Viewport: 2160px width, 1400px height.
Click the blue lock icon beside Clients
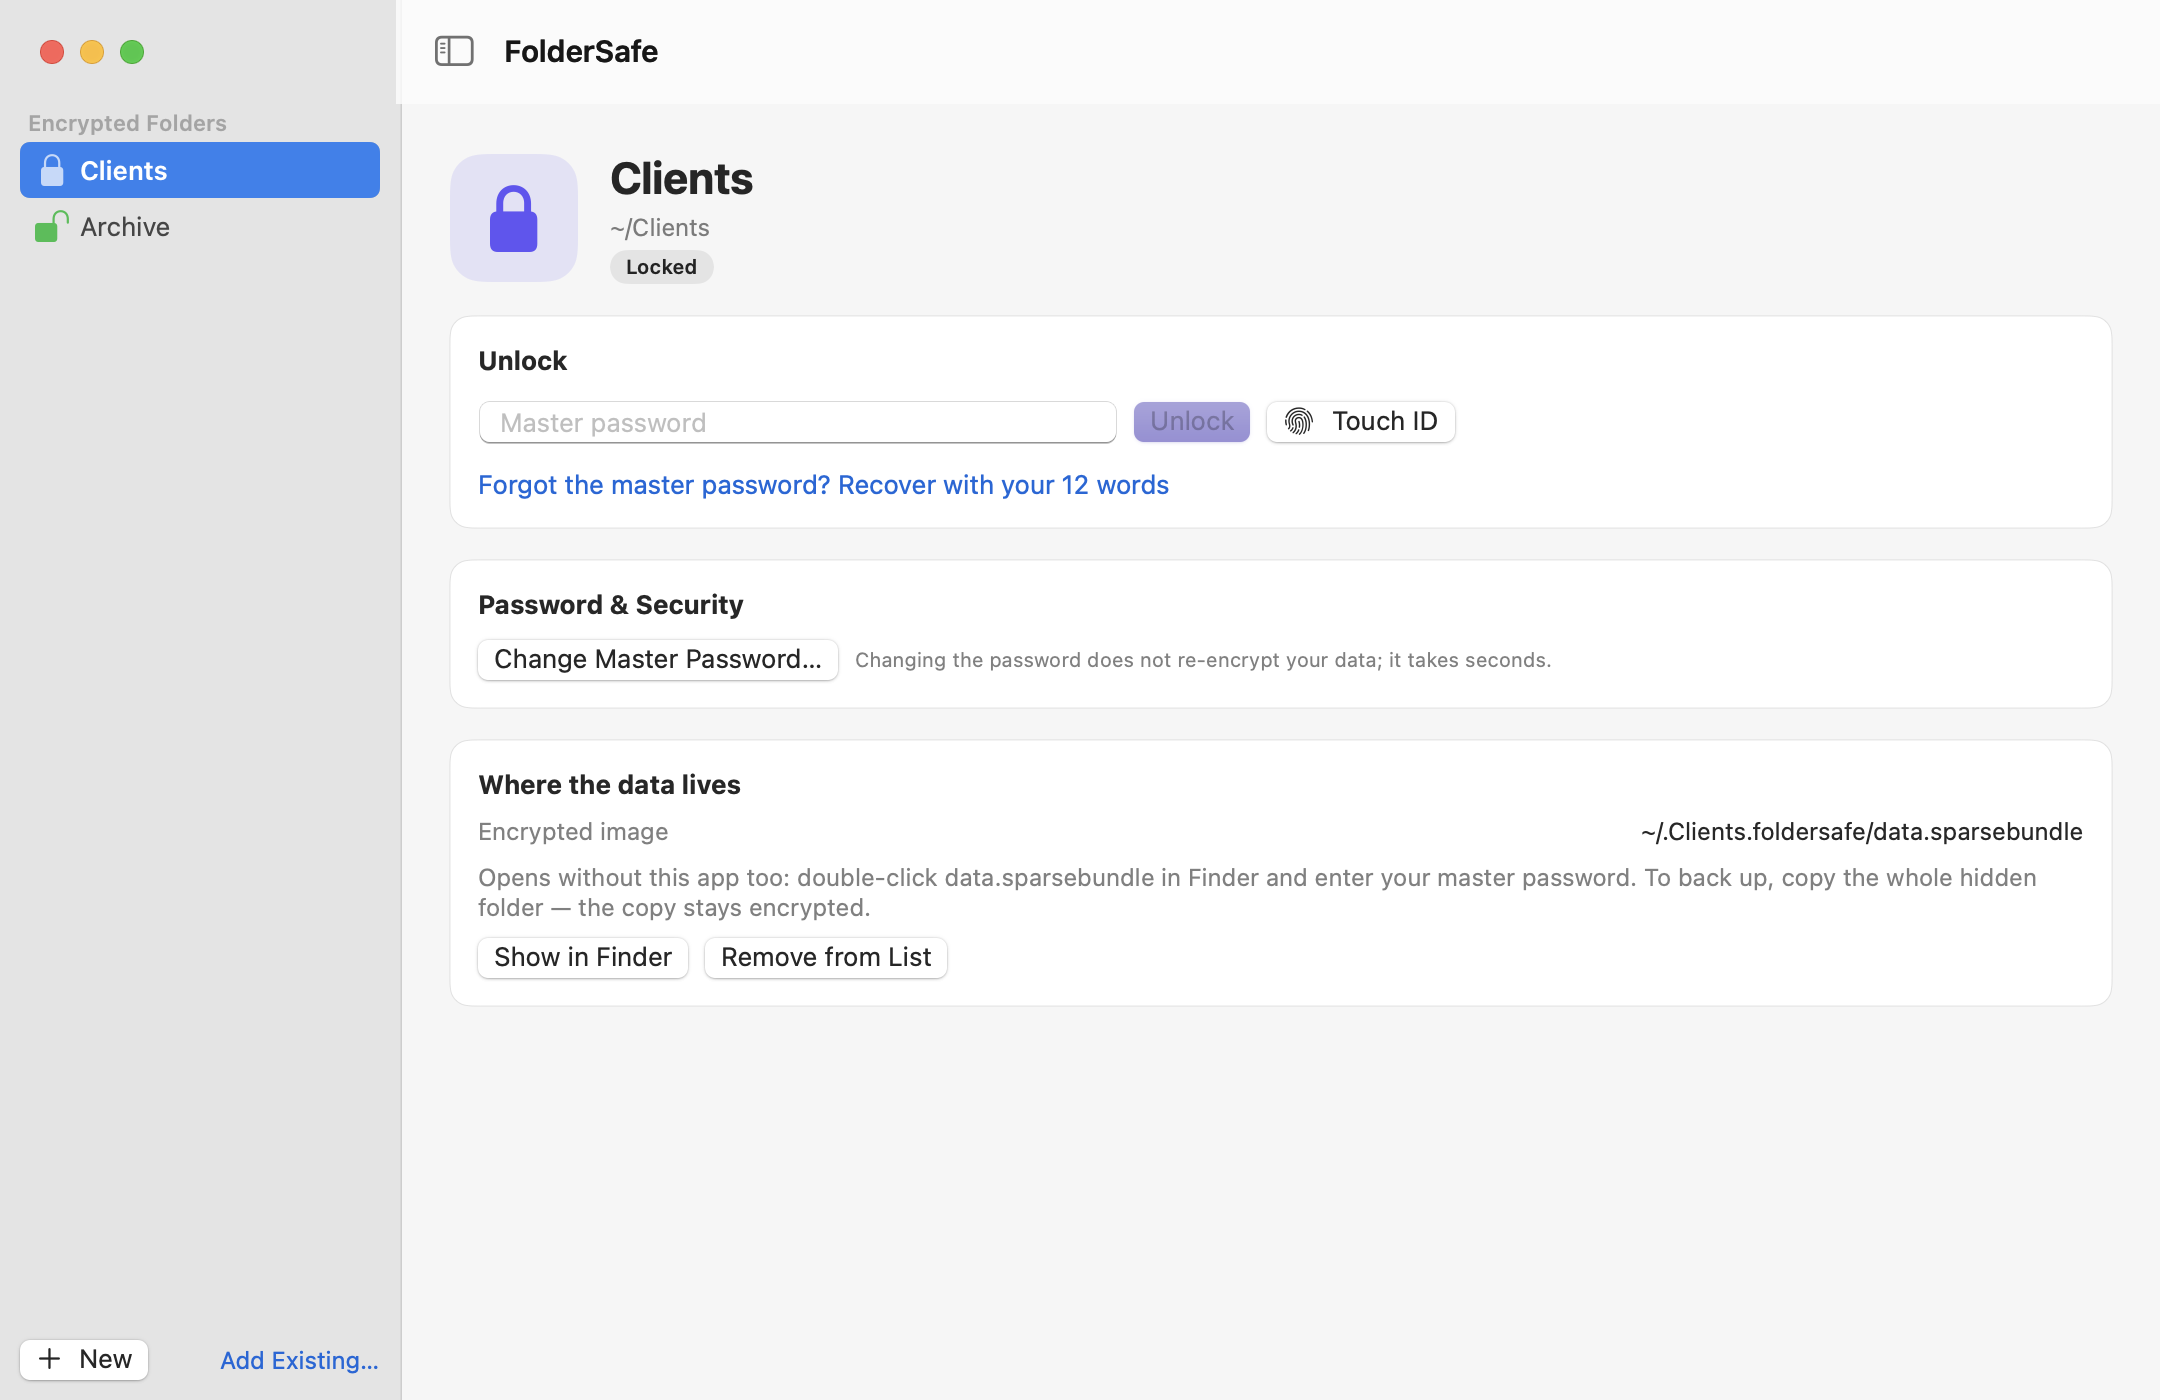pos(52,170)
